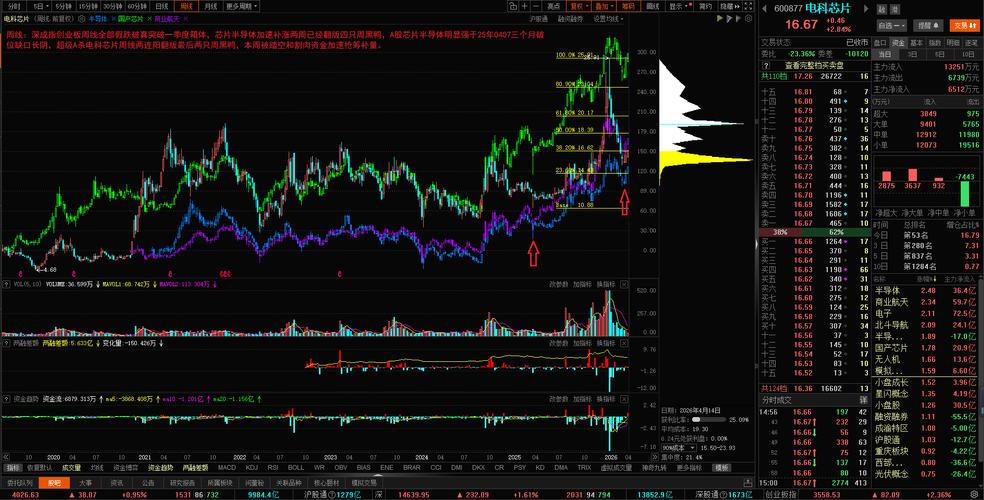Open 查看完整档买卖盘 link
This screenshot has width=984, height=500.
pos(814,65)
